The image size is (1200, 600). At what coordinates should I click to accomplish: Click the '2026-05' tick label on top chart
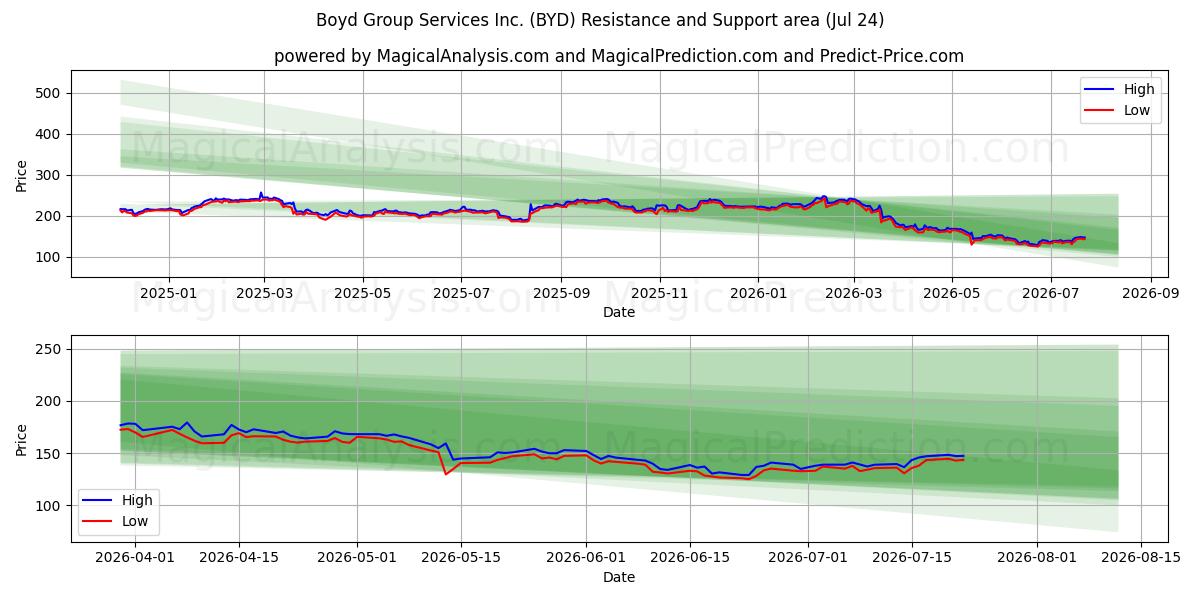point(951,295)
